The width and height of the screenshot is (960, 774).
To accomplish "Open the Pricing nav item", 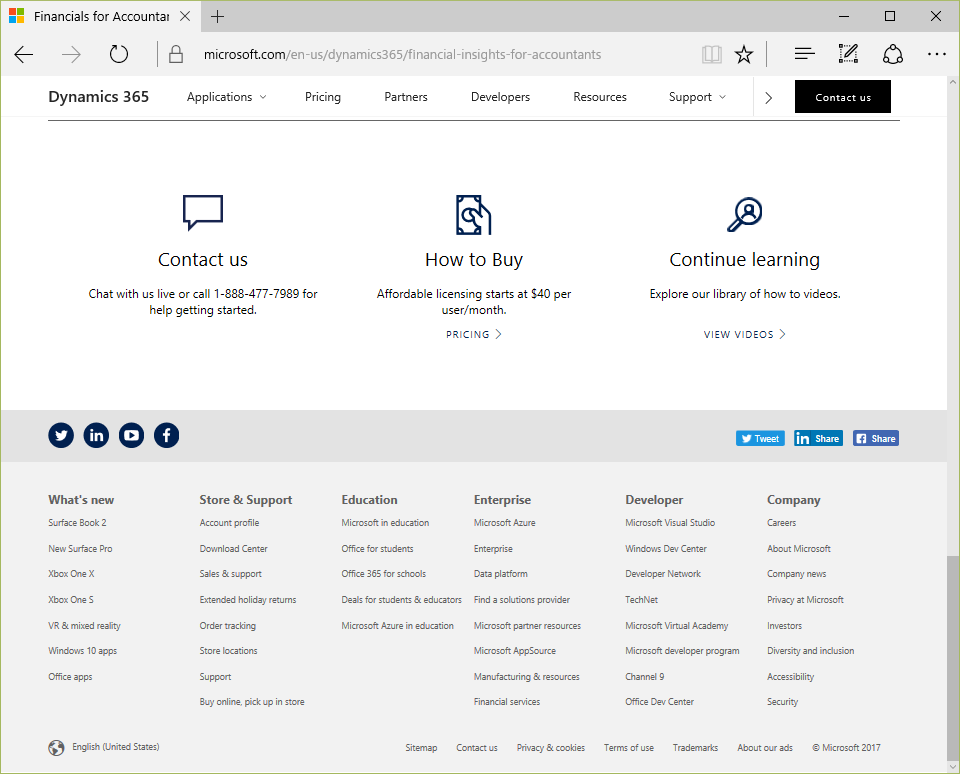I will pyautogui.click(x=323, y=97).
